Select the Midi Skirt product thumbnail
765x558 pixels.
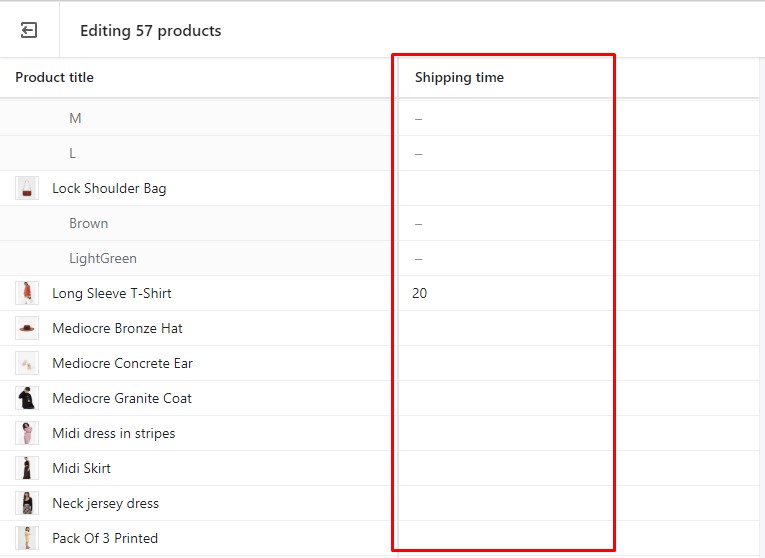[27, 468]
